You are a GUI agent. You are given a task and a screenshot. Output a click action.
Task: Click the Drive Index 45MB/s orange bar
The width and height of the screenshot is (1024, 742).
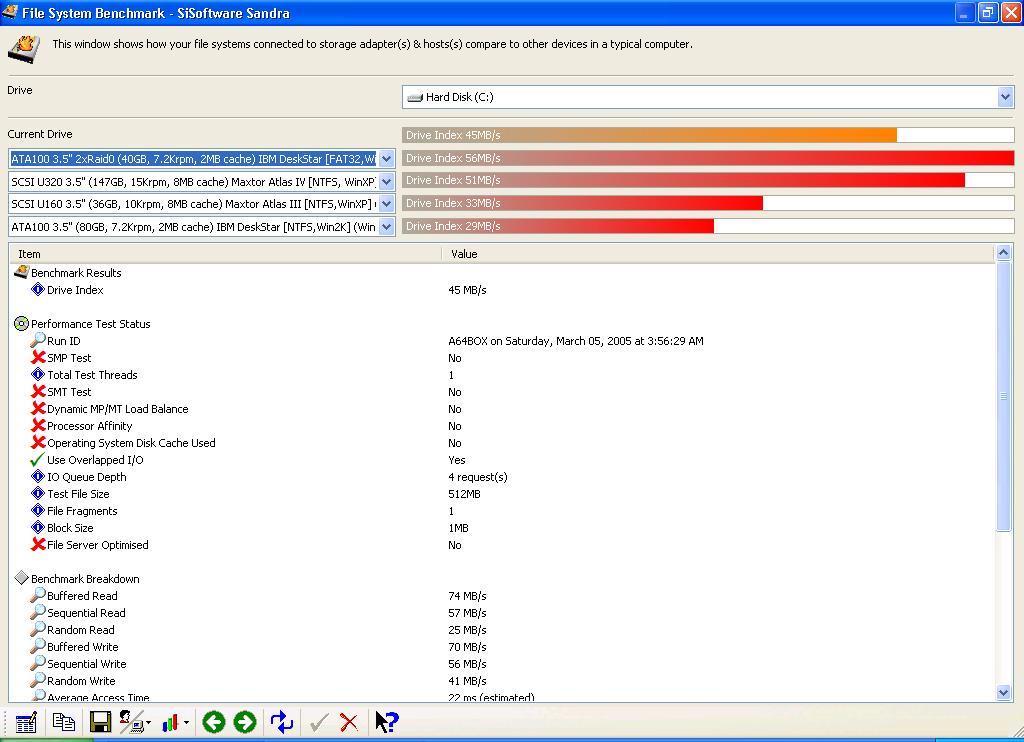(650, 135)
